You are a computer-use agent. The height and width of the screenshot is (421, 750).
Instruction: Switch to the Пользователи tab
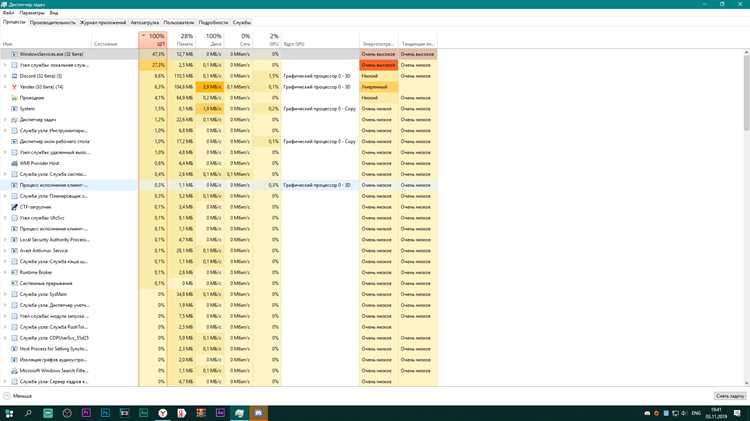[179, 22]
